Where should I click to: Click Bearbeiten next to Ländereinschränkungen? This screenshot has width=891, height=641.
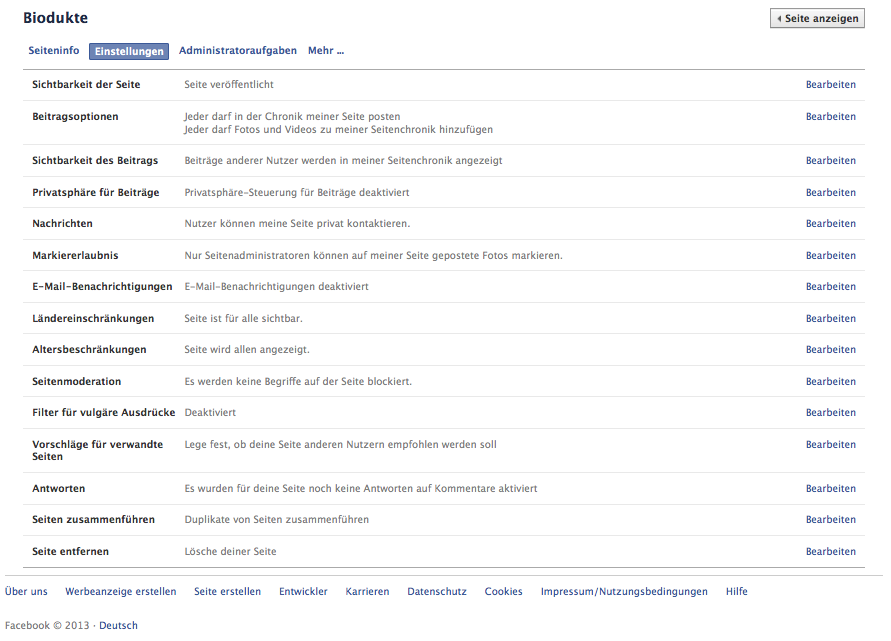coord(830,319)
